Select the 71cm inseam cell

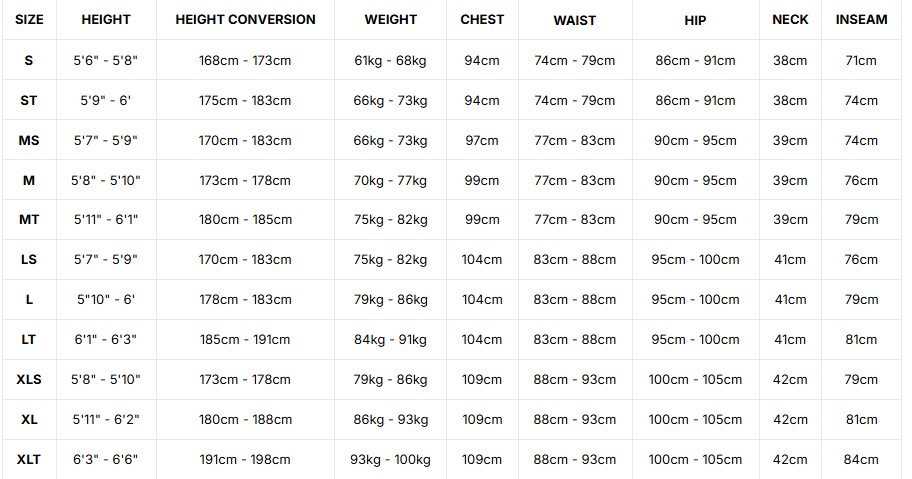point(861,60)
